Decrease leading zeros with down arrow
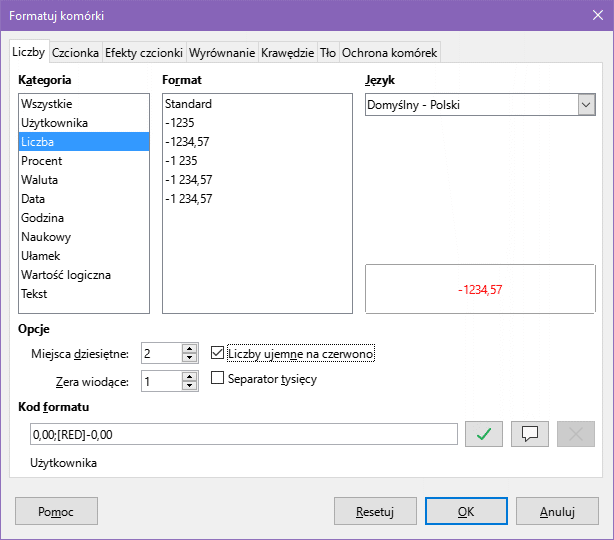The width and height of the screenshot is (614, 540). point(190,386)
